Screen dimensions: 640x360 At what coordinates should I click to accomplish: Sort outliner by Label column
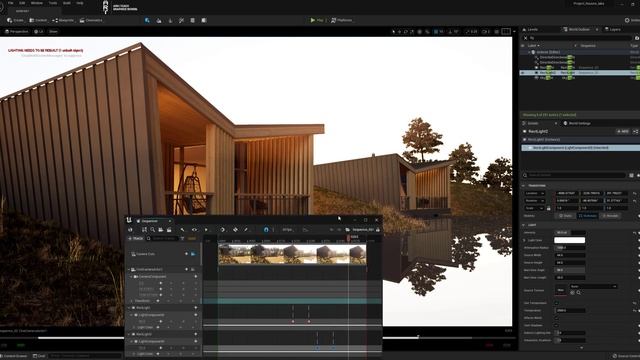pyautogui.click(x=533, y=46)
